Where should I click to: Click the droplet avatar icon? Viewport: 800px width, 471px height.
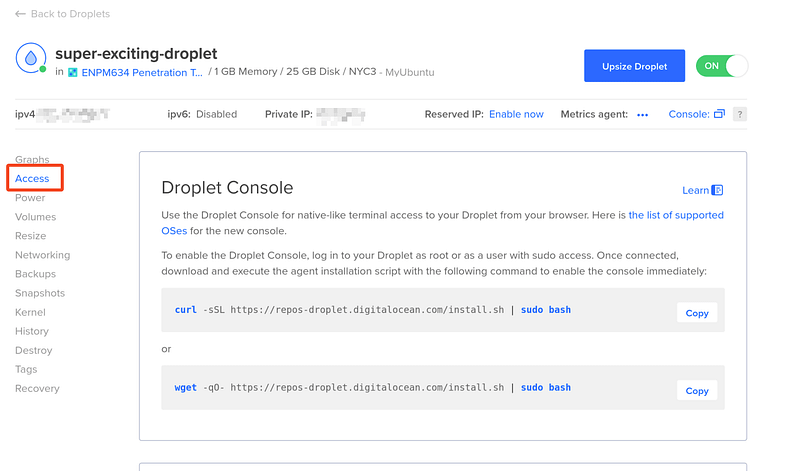click(31, 58)
